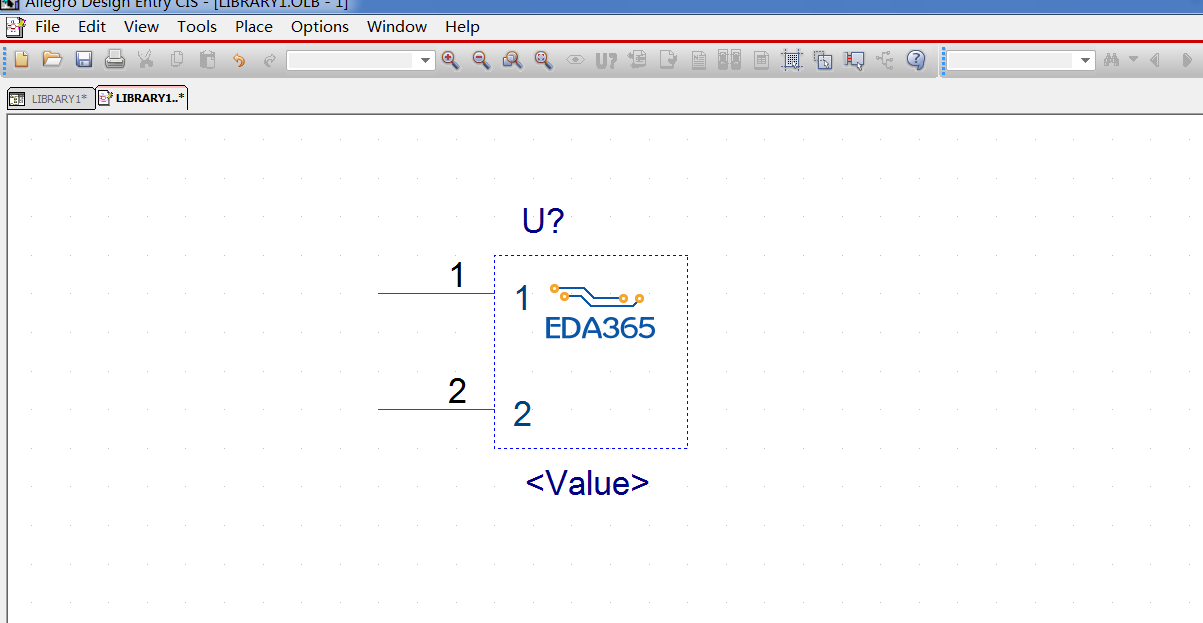Open the View menu
This screenshot has height=623, width=1203.
click(x=141, y=27)
